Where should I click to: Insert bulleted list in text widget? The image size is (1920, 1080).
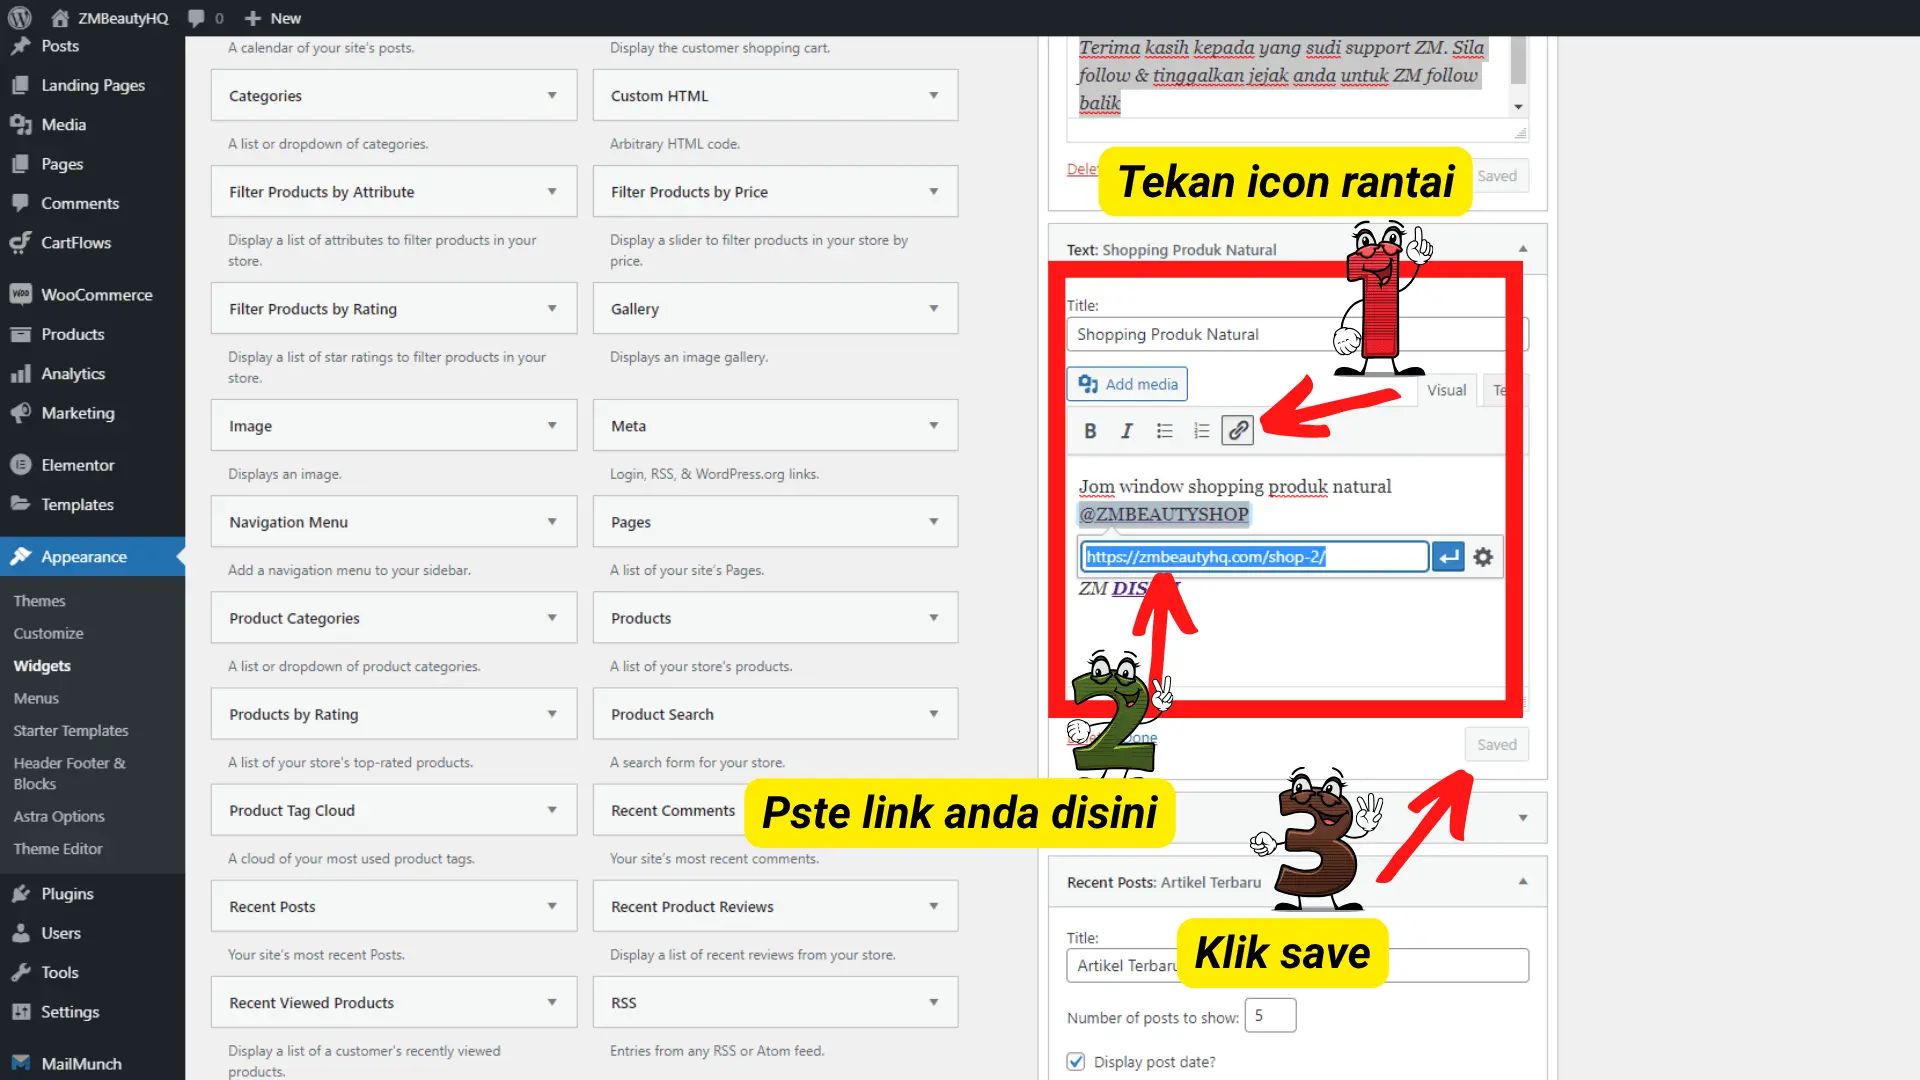coord(1164,430)
